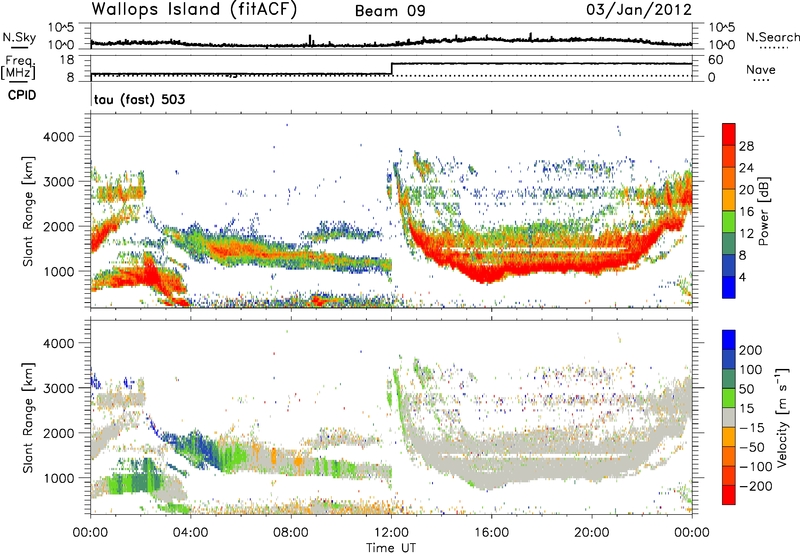The height and width of the screenshot is (554, 800).
Task: Click the '2000' tick on the velocity panel
Action: (58, 433)
